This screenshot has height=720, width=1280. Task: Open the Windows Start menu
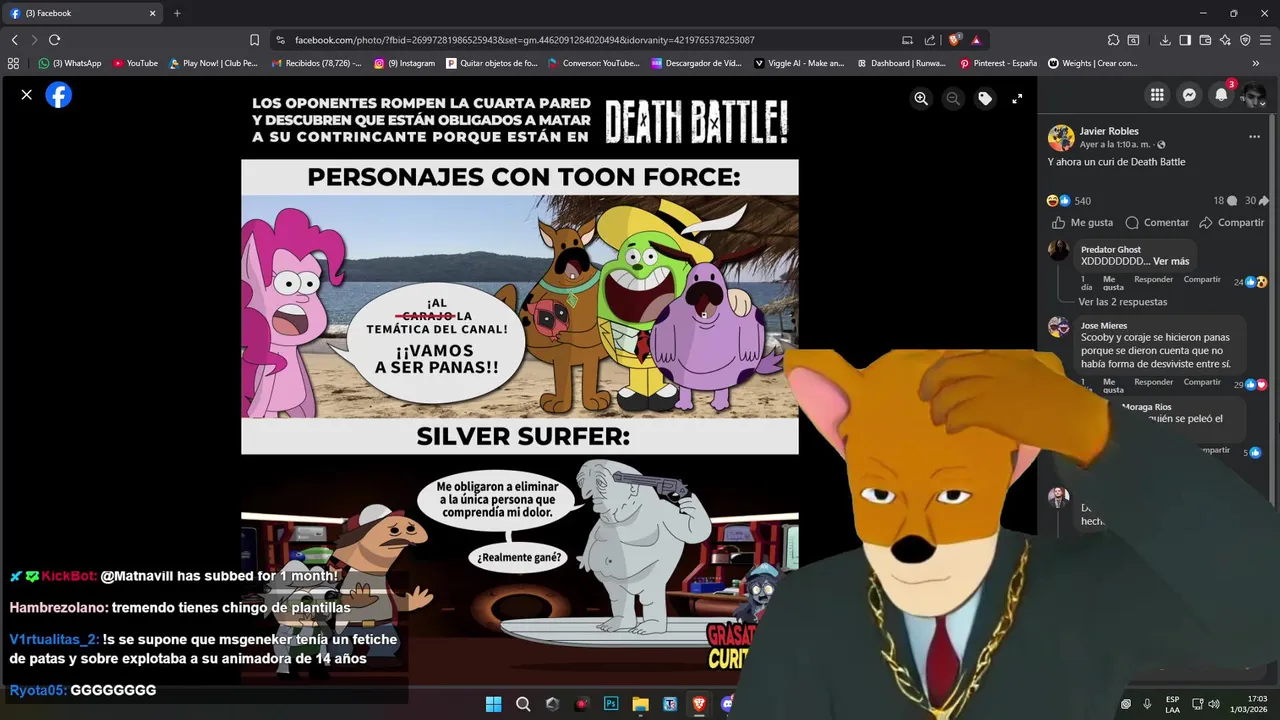pos(493,704)
